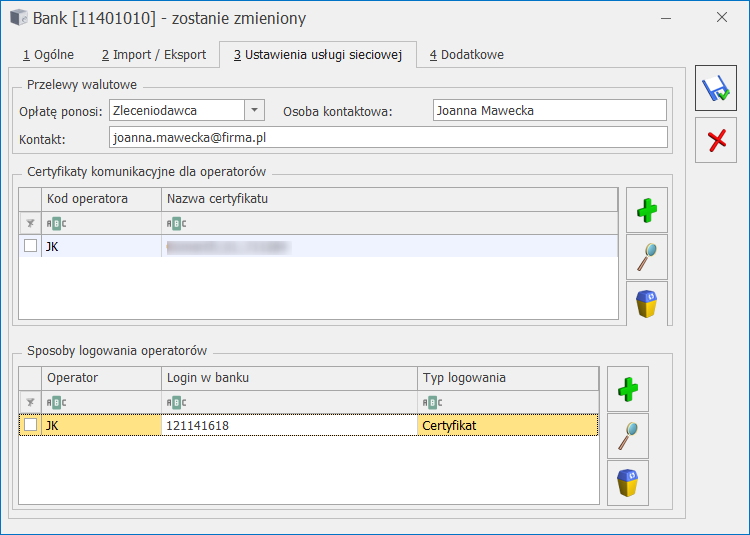
Task: Switch to the 2 Import / Eksport tab
Action: point(154,55)
